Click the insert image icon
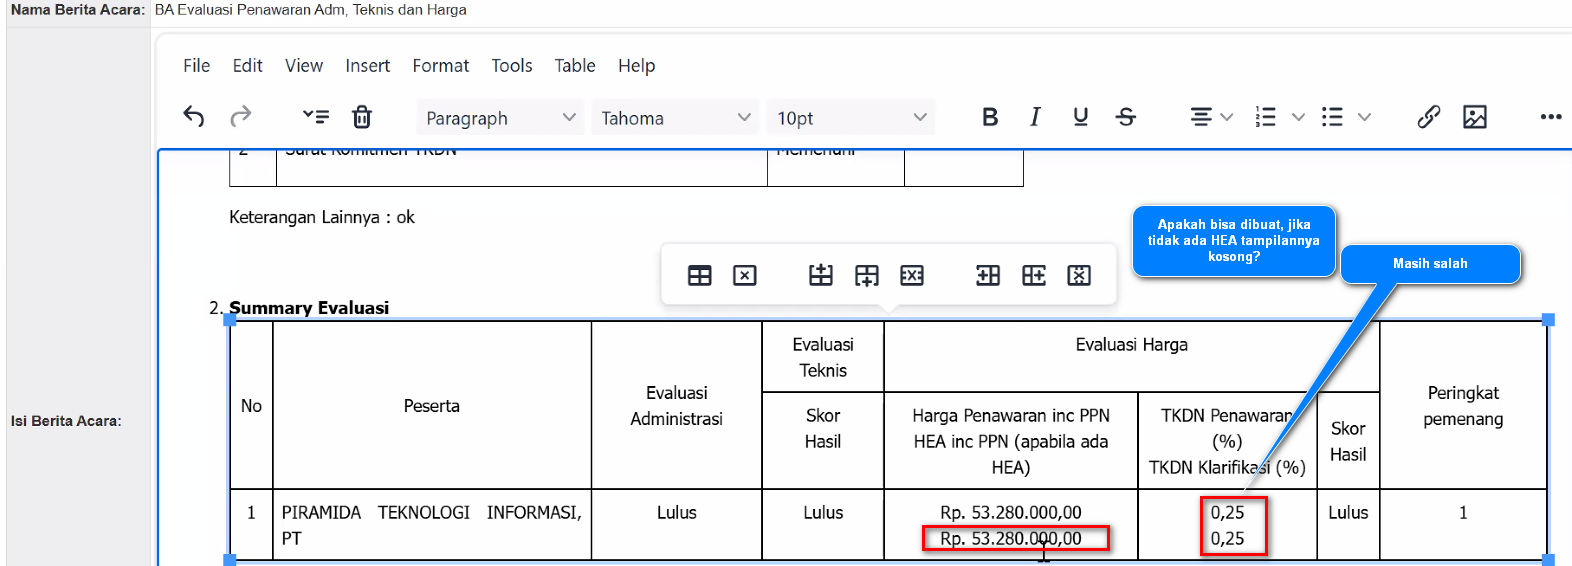This screenshot has width=1572, height=566. click(x=1474, y=117)
